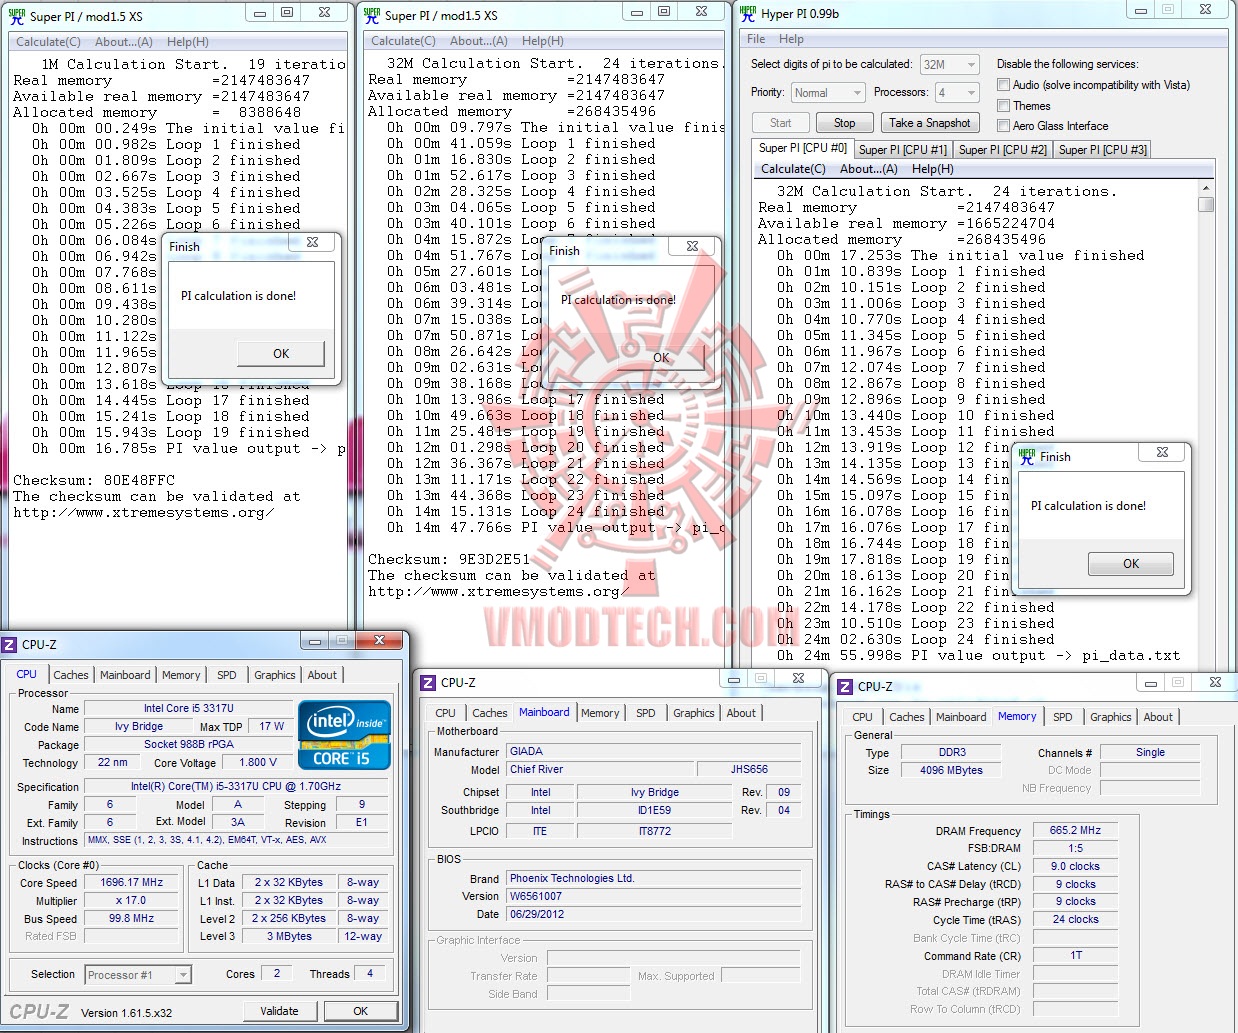Select the Super PI [CPU #0] tab

pyautogui.click(x=802, y=148)
